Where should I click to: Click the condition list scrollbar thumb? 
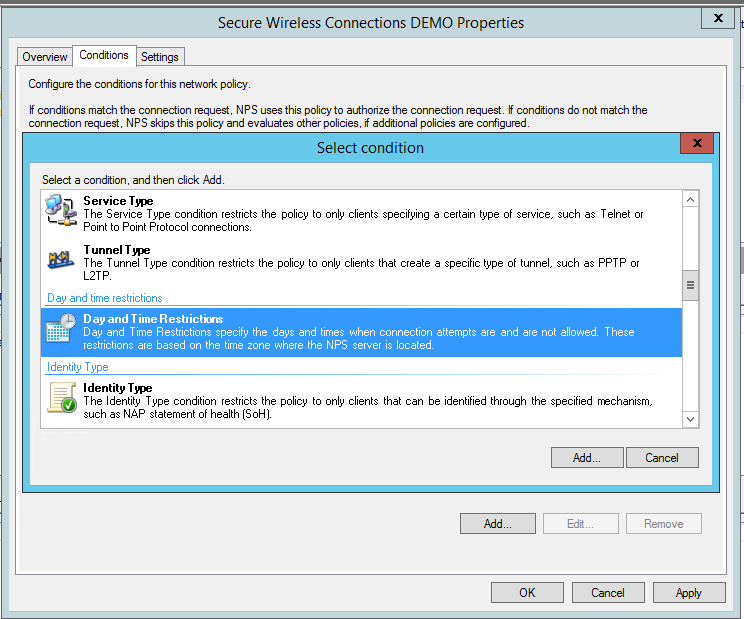click(689, 286)
